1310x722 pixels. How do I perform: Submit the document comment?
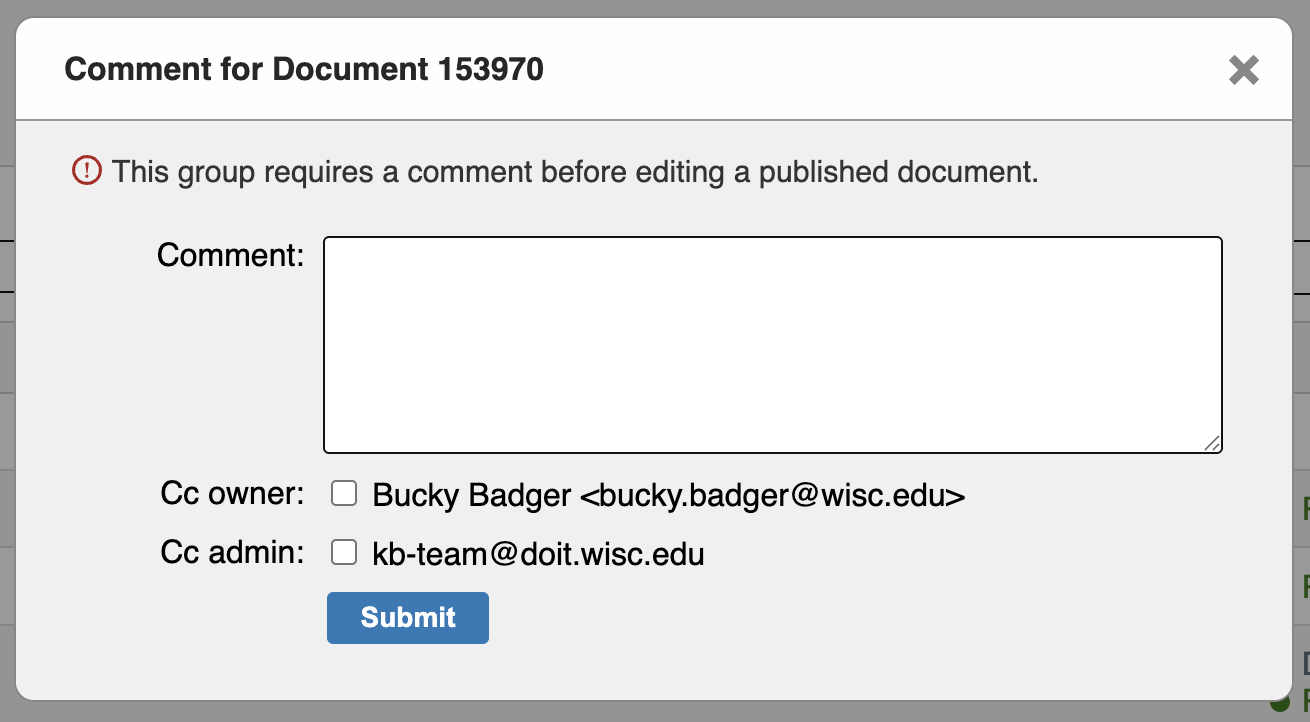coord(408,618)
